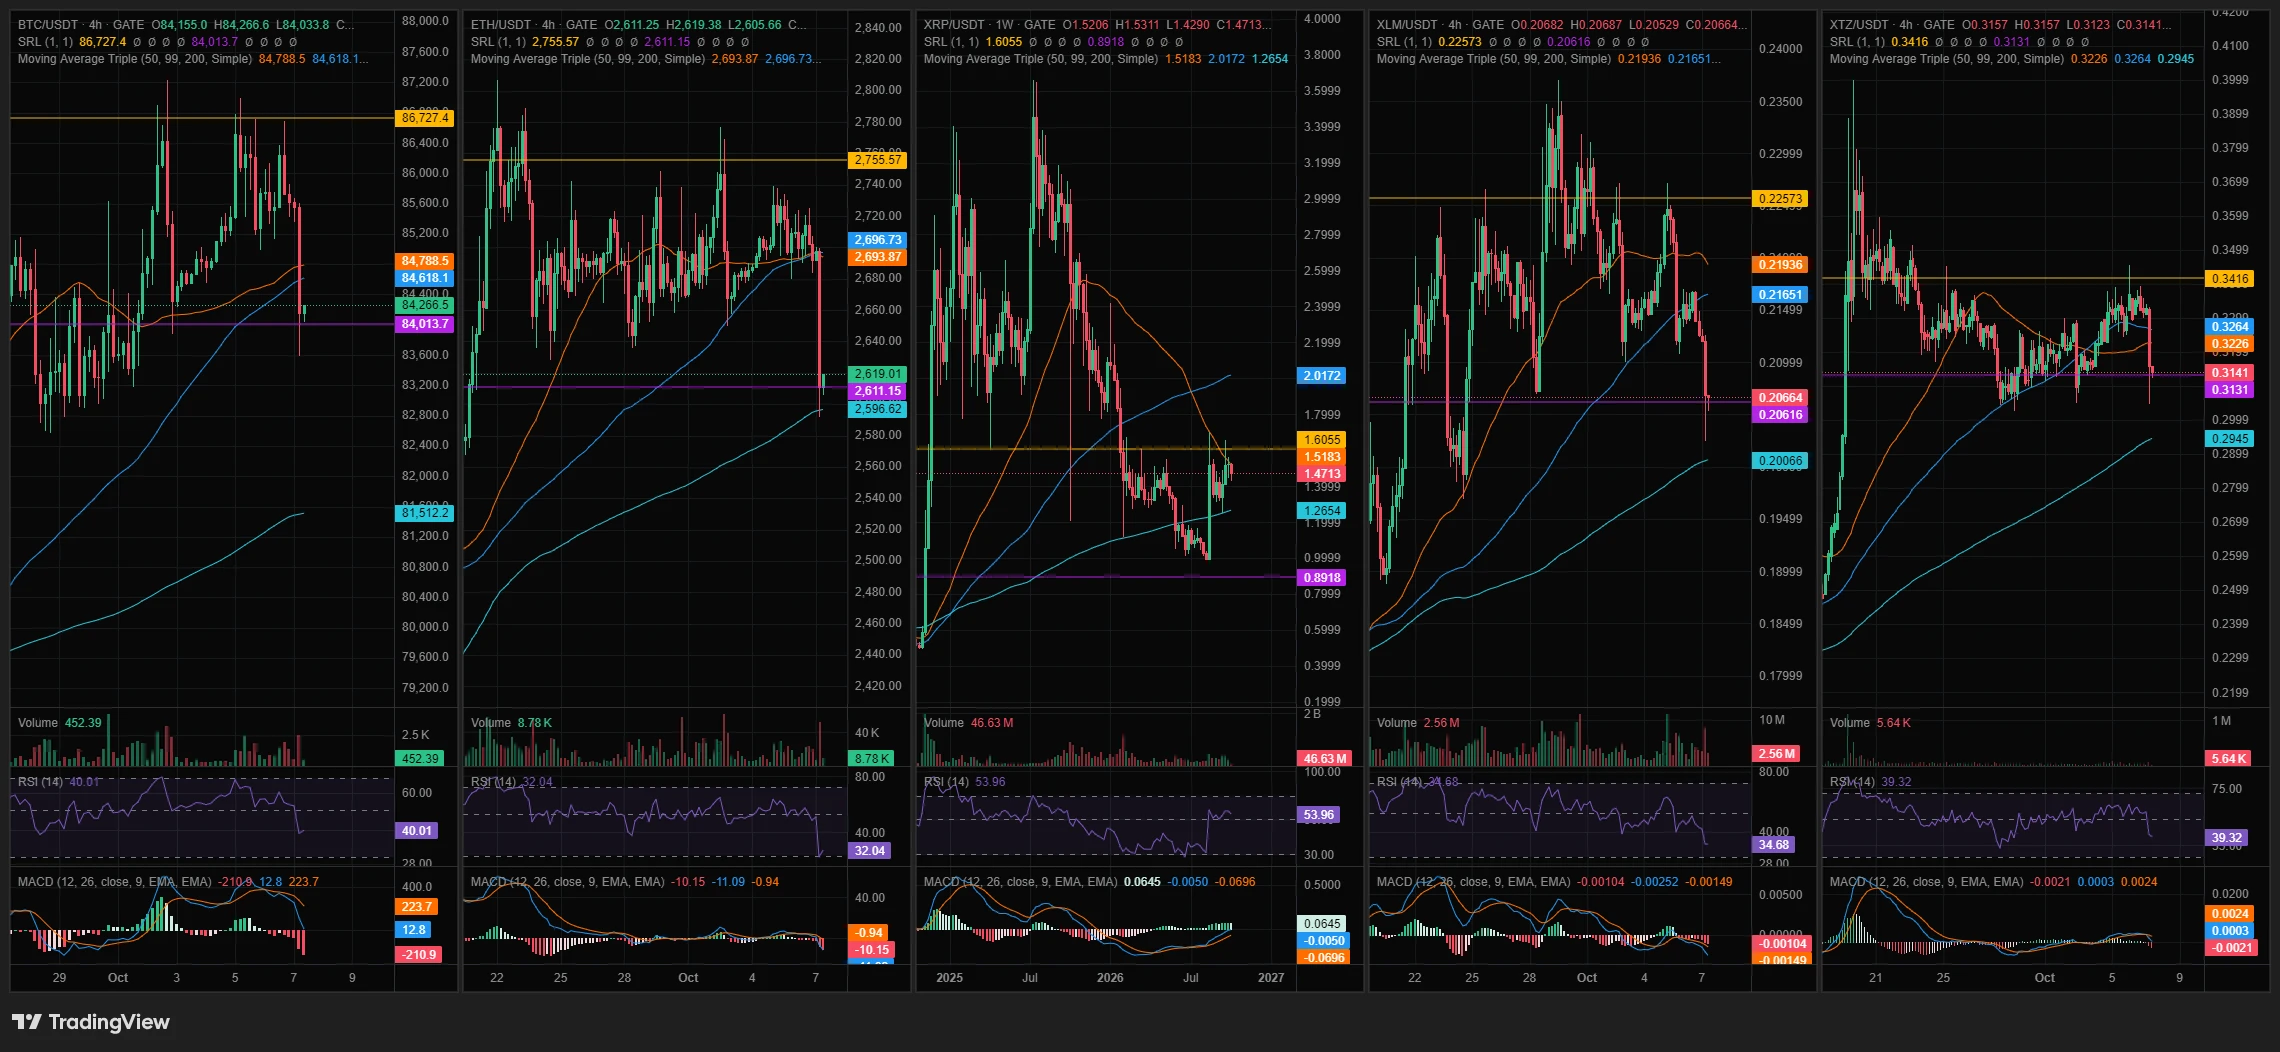This screenshot has height=1052, width=2280.
Task: Click the 34.68 RSI value label on XLM
Action: [1774, 845]
